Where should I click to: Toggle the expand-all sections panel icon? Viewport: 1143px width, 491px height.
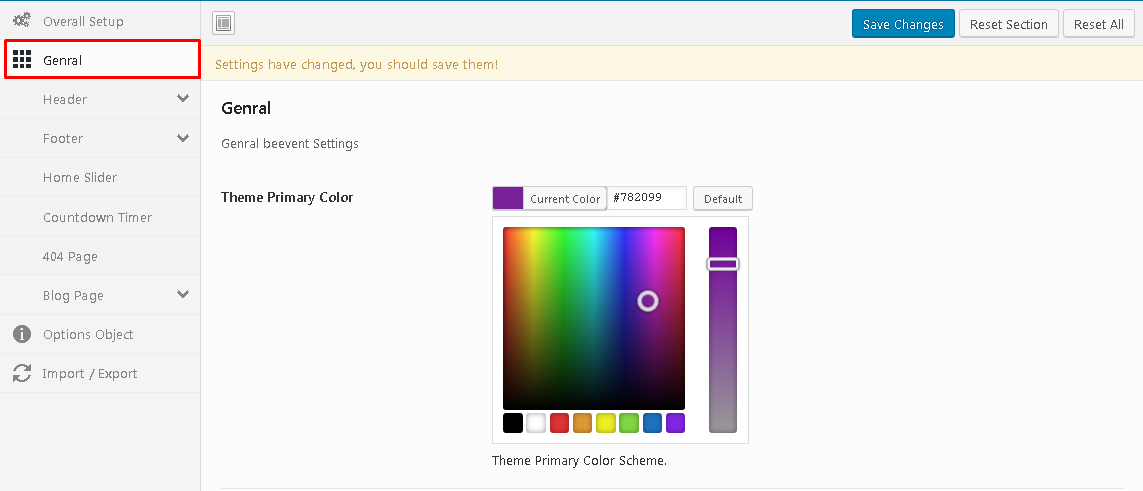[x=223, y=24]
